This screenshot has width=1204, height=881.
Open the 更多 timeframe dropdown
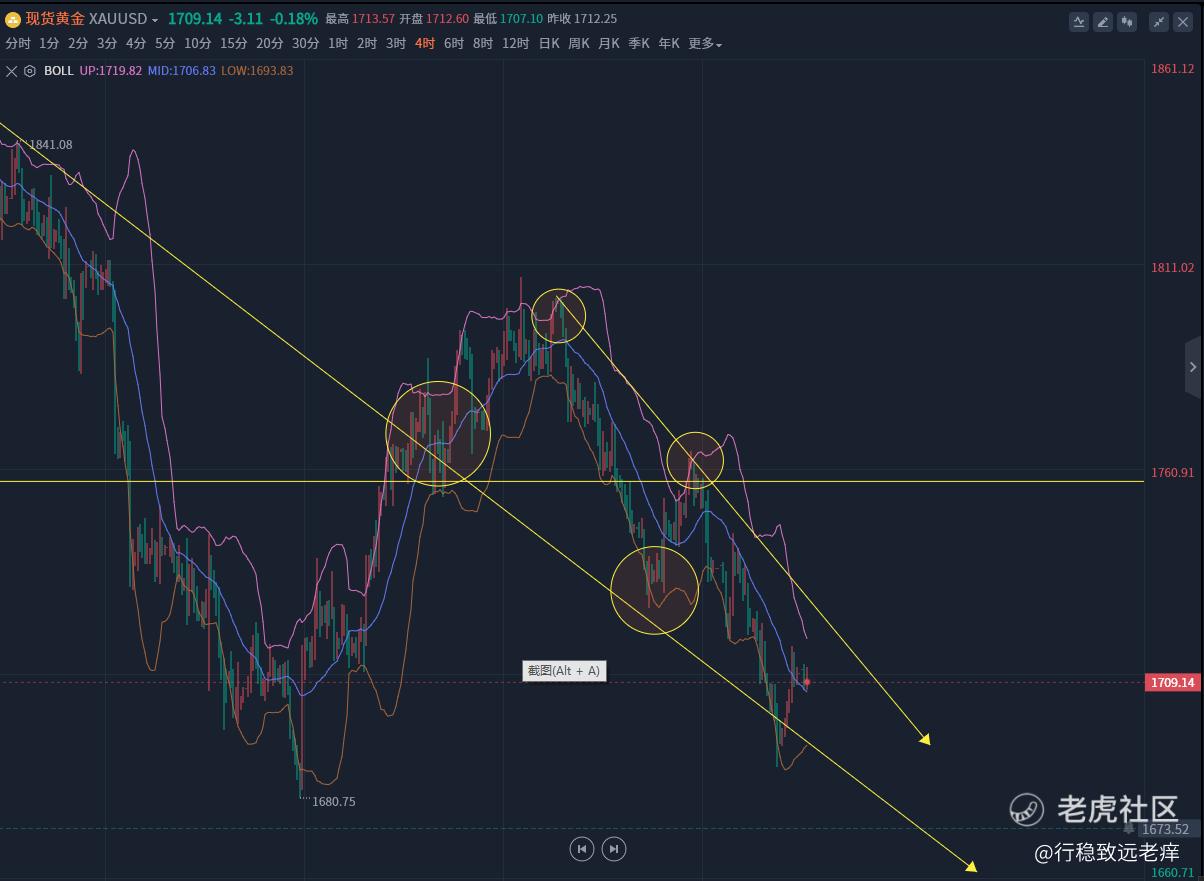tap(705, 44)
